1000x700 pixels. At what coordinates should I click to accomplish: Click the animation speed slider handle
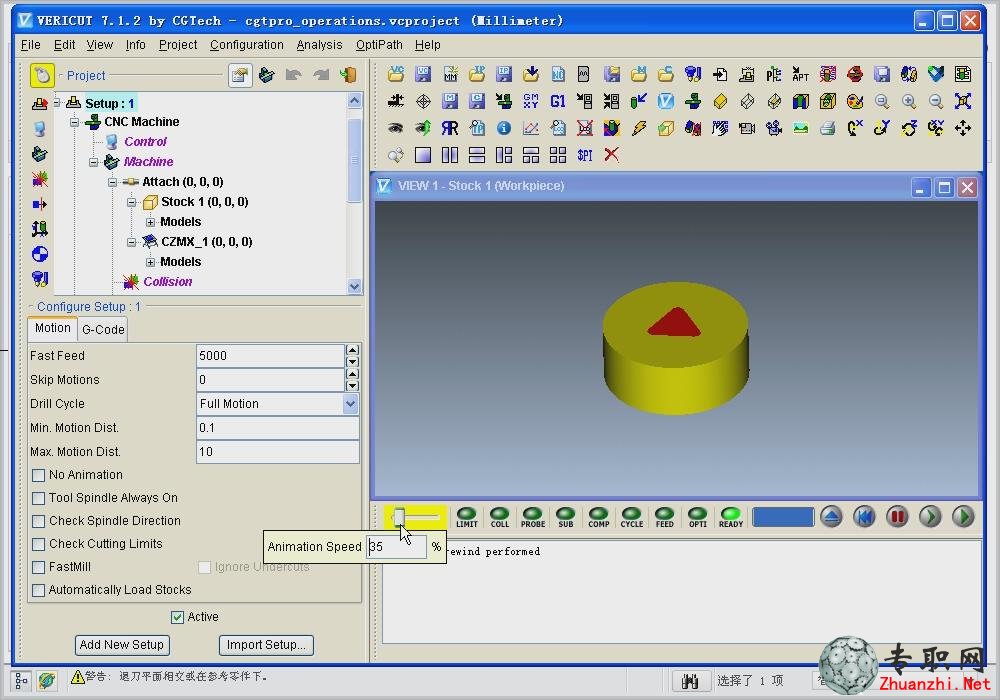pyautogui.click(x=399, y=516)
